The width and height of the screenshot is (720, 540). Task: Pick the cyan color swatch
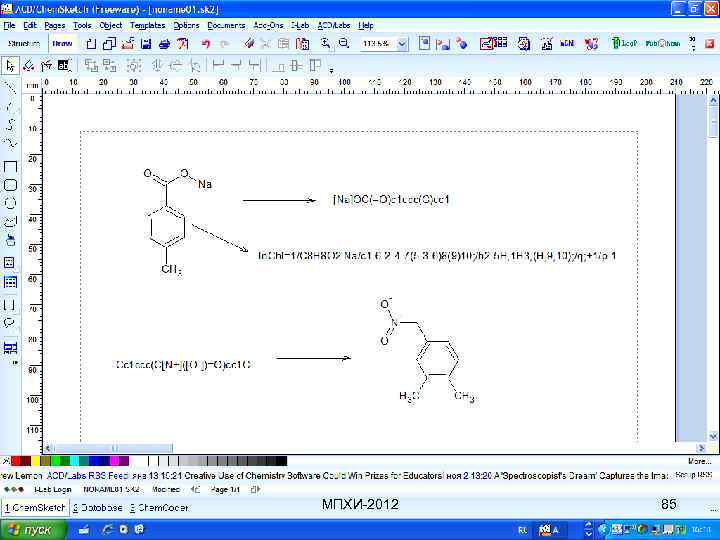74,461
